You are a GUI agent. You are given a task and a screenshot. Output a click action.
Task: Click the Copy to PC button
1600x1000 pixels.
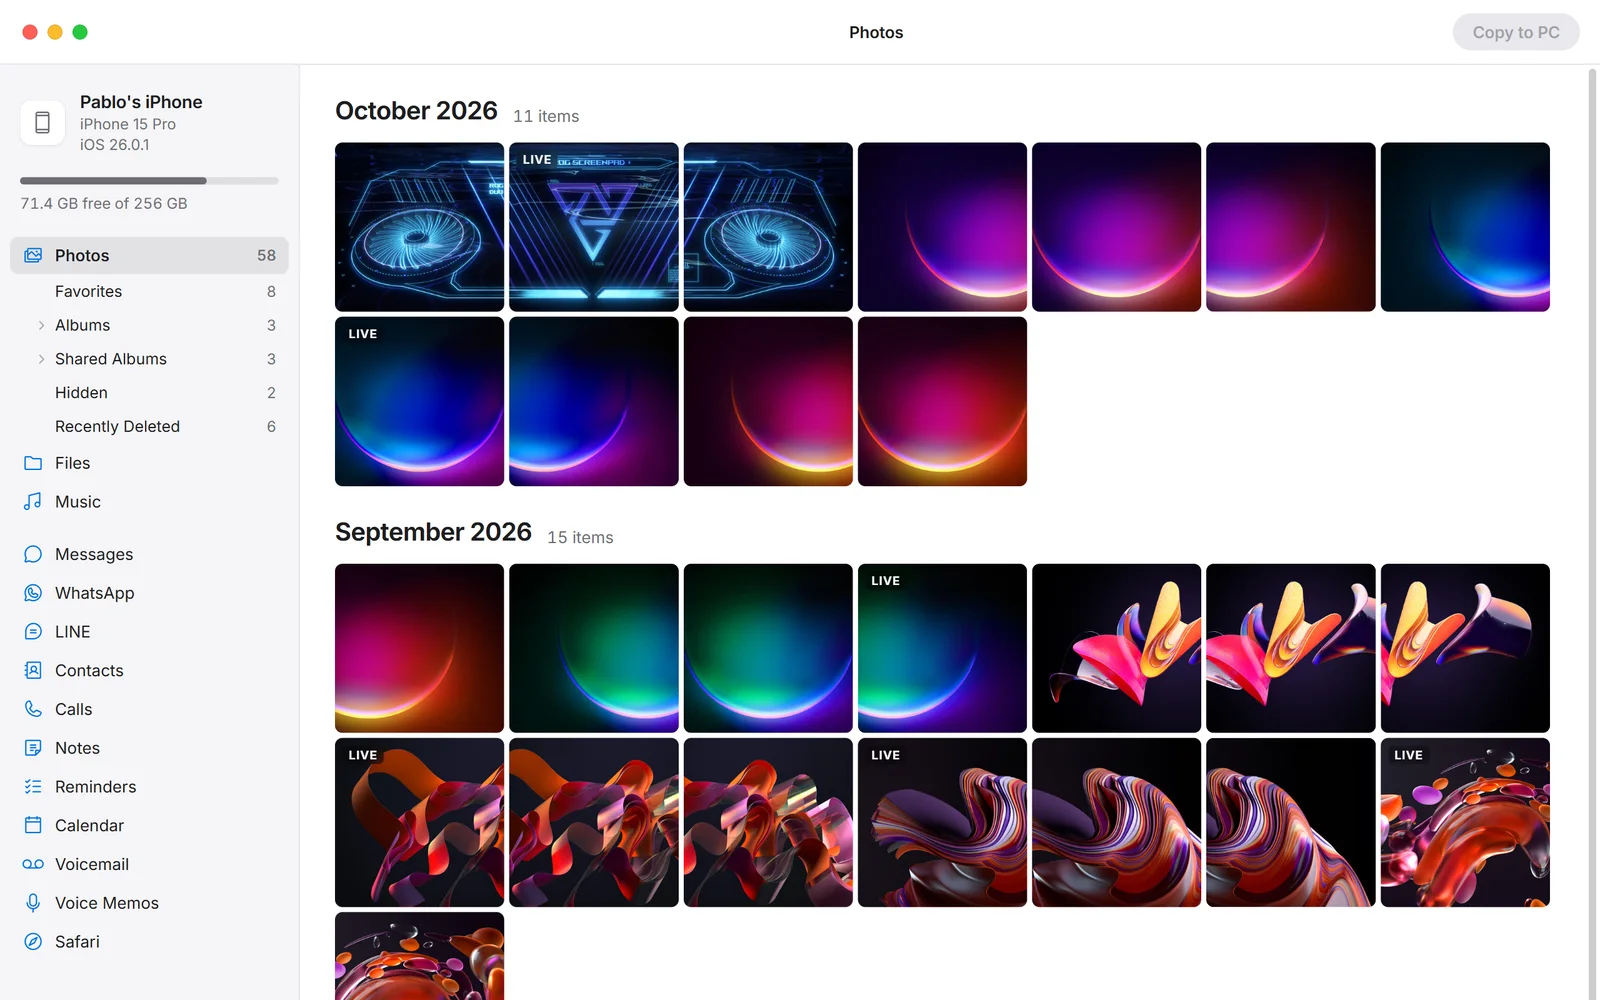click(x=1516, y=32)
